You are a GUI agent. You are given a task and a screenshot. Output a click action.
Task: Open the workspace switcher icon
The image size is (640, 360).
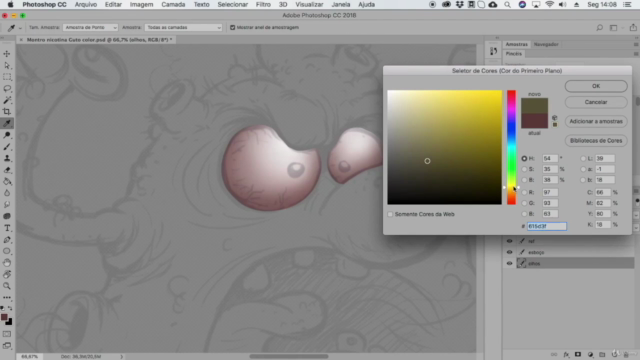coord(613,27)
